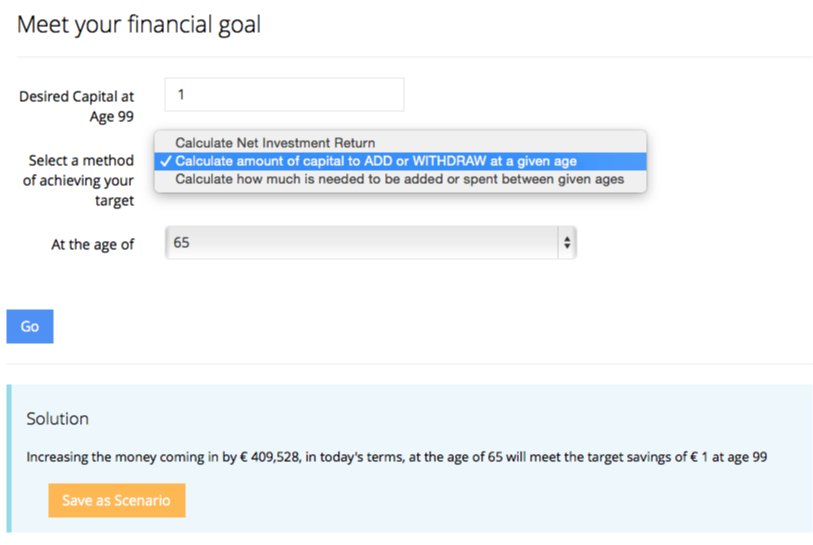Viewport: 813px width, 545px height.
Task: Click the At the age of label
Action: [92, 244]
